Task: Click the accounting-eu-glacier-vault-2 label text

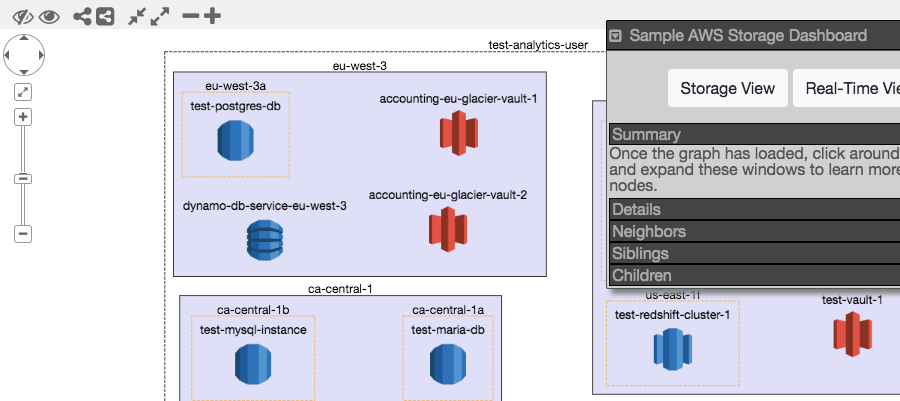Action: pos(448,195)
